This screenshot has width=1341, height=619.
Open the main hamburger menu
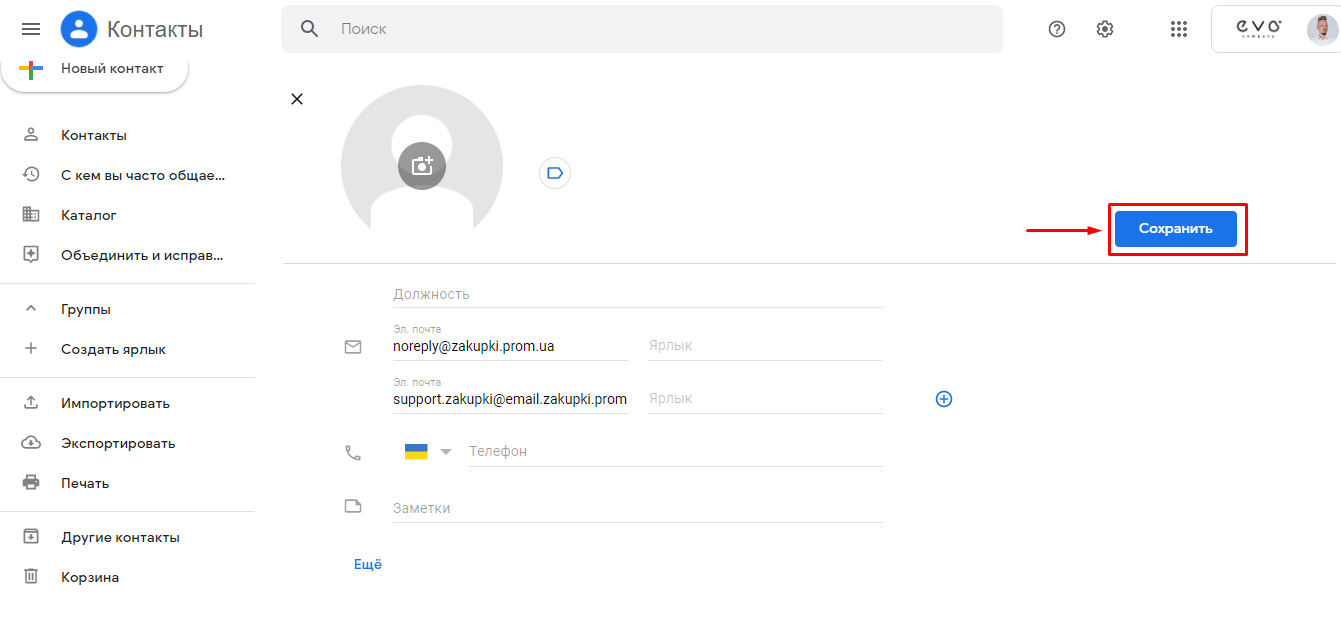coord(31,29)
